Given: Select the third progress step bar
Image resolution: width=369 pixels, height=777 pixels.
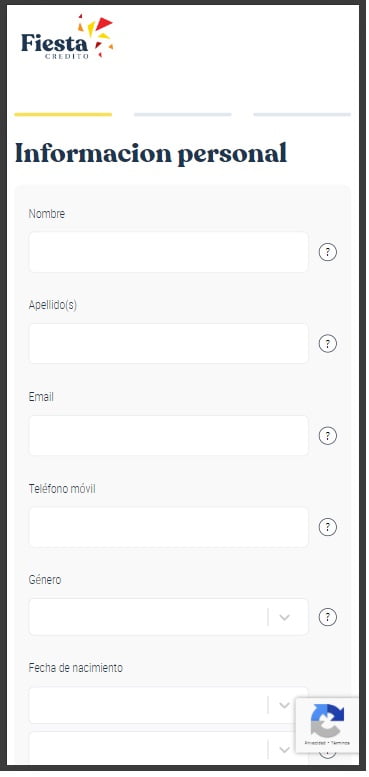Looking at the screenshot, I should [x=302, y=114].
